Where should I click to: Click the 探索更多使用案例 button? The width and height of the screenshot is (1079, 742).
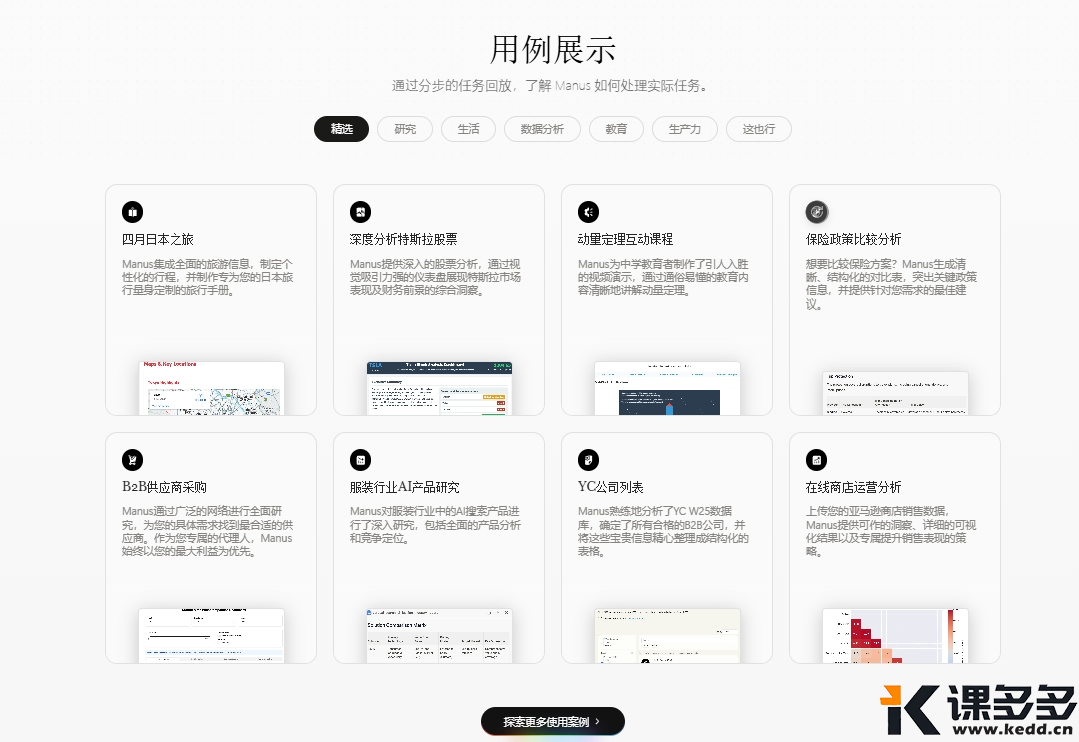coord(552,720)
